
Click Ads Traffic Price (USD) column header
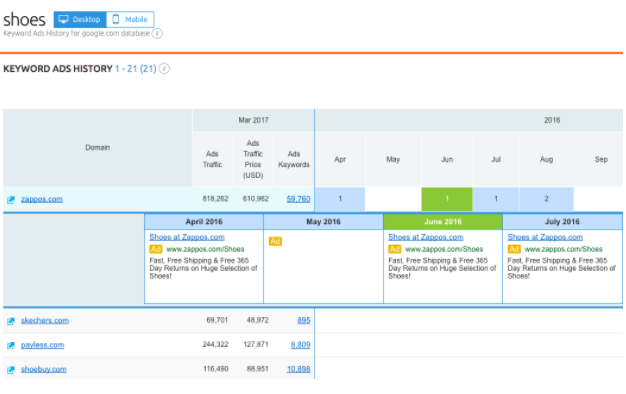[x=253, y=159]
